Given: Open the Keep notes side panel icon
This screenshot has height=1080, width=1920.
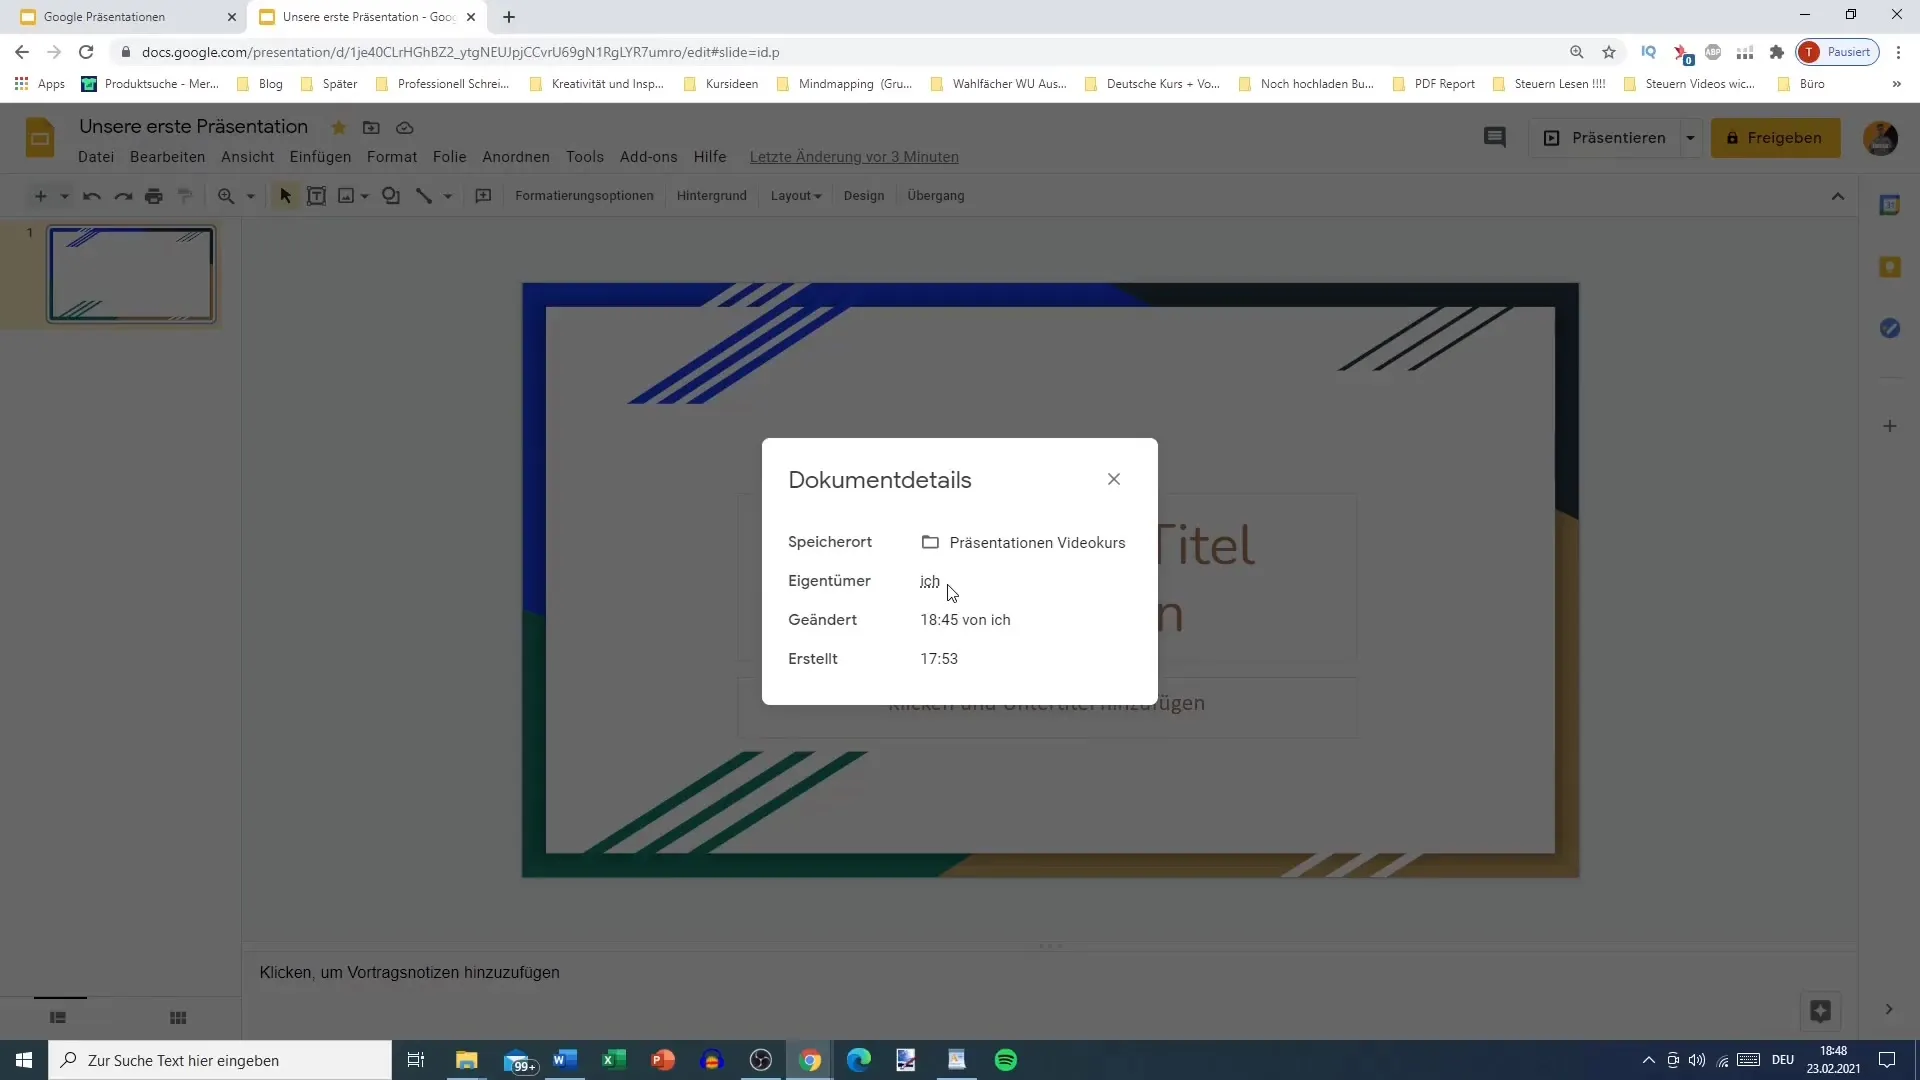Looking at the screenshot, I should (x=1890, y=267).
